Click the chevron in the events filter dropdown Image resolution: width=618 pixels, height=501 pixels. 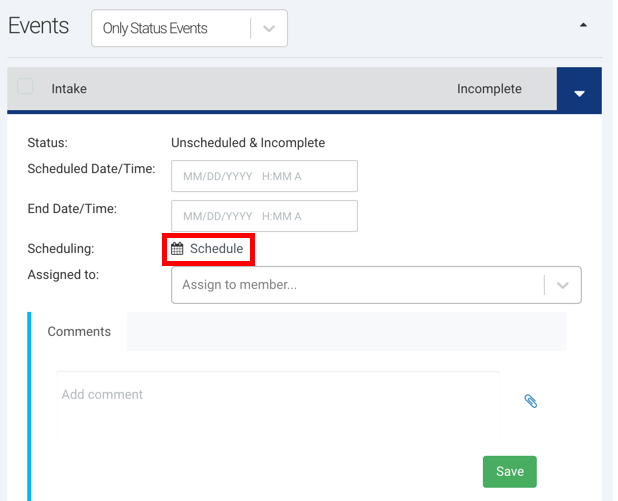(x=268, y=29)
